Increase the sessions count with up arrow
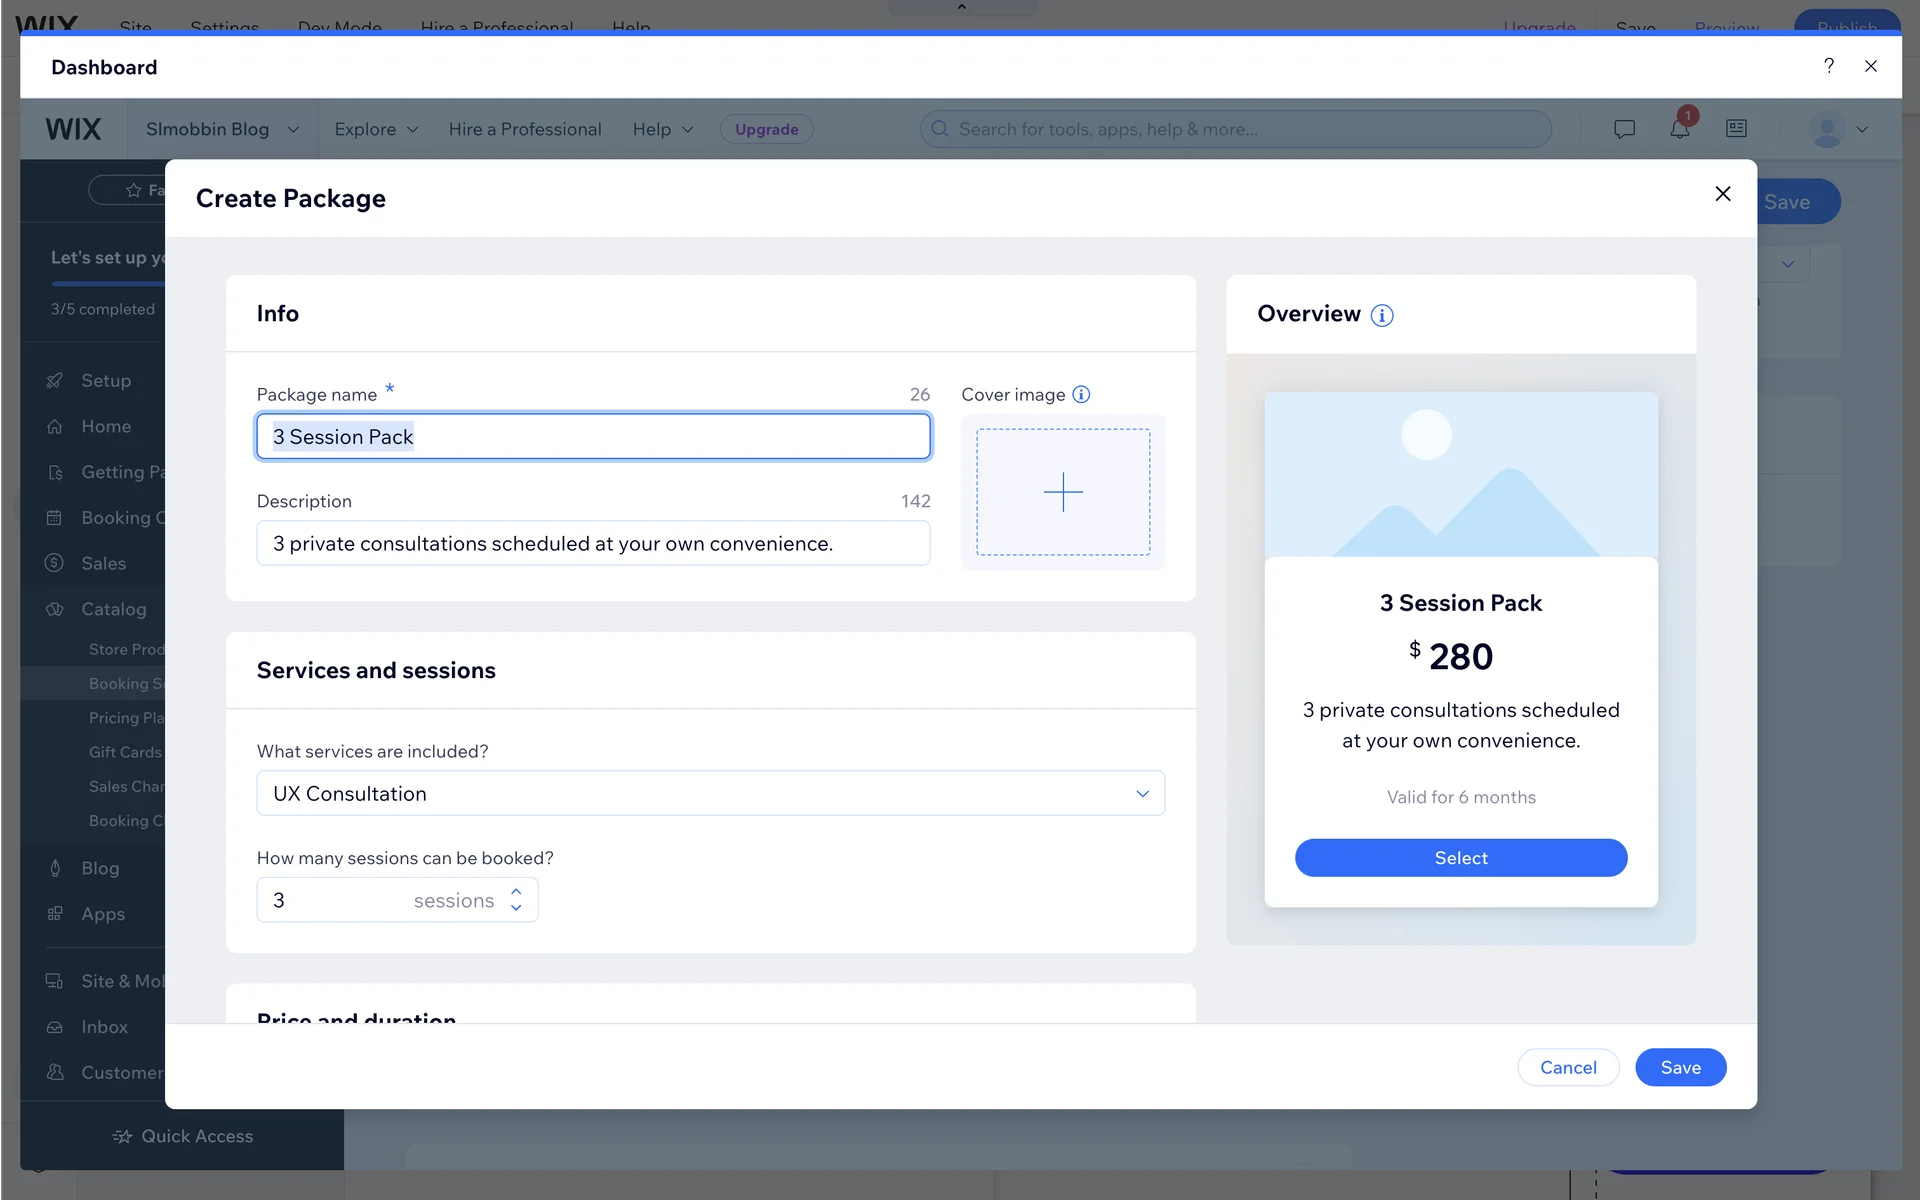 (516, 891)
